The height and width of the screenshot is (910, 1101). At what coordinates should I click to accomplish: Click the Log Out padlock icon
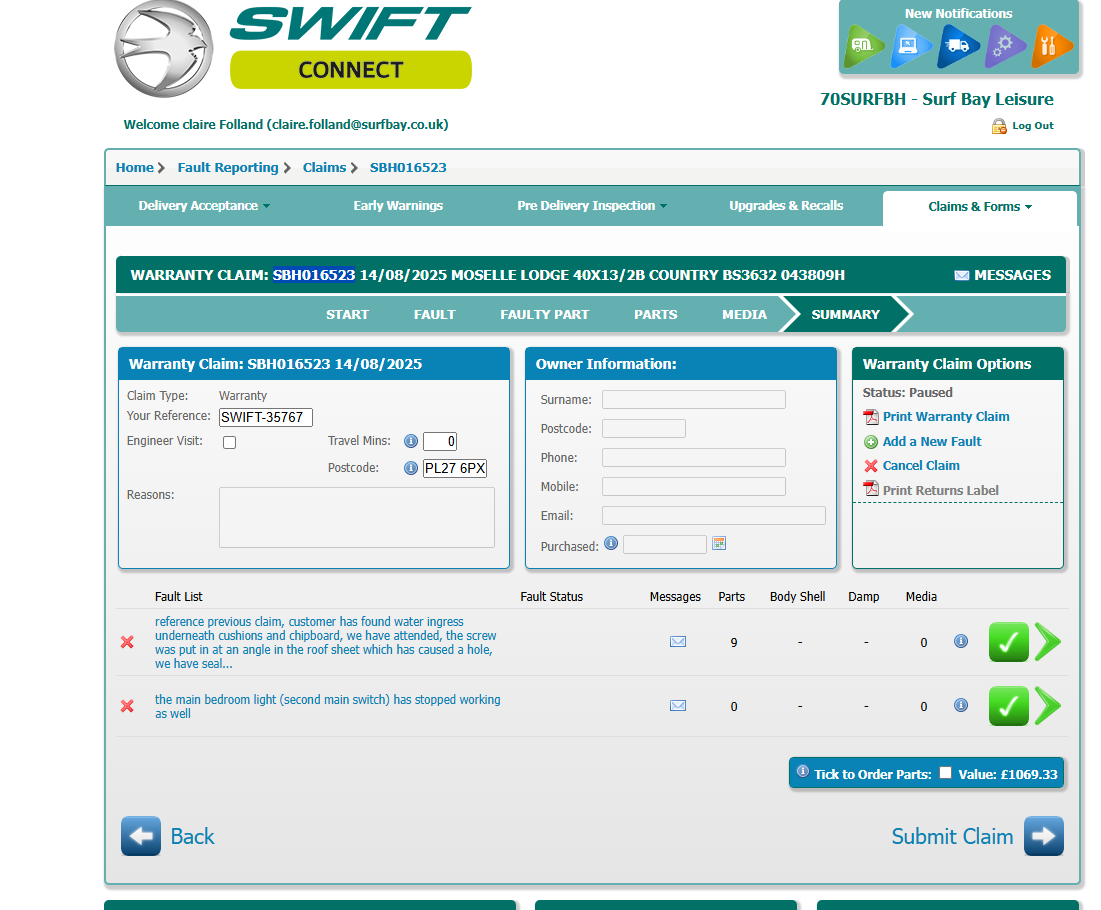(x=998, y=126)
